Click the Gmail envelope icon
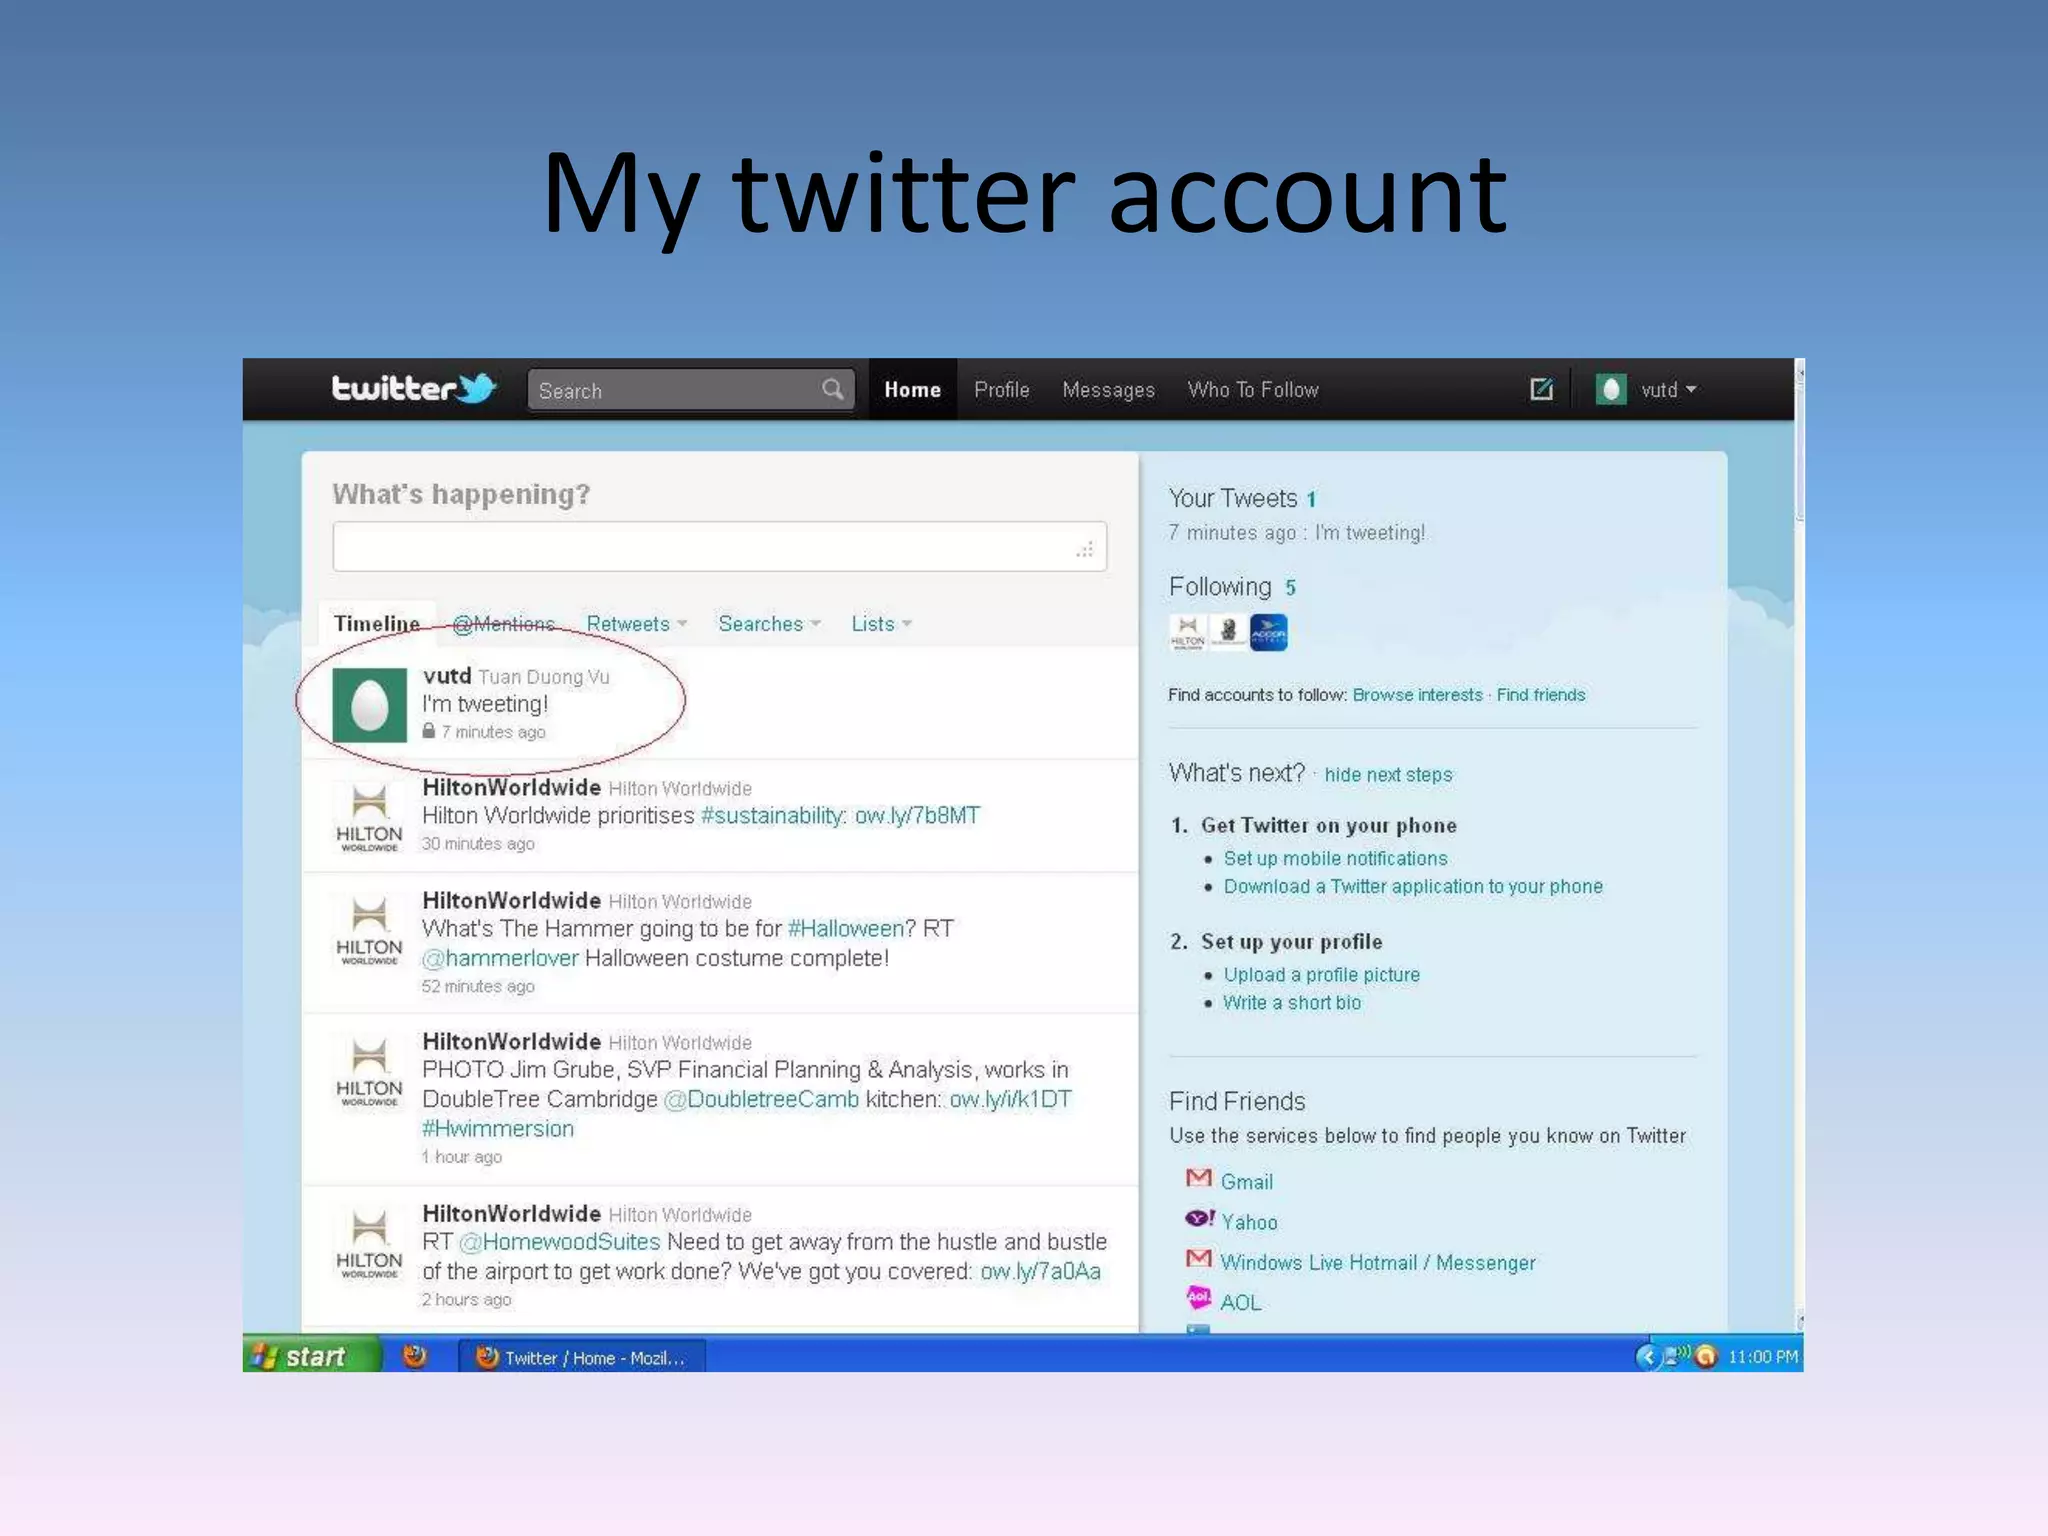2048x1536 pixels. coord(1198,1179)
